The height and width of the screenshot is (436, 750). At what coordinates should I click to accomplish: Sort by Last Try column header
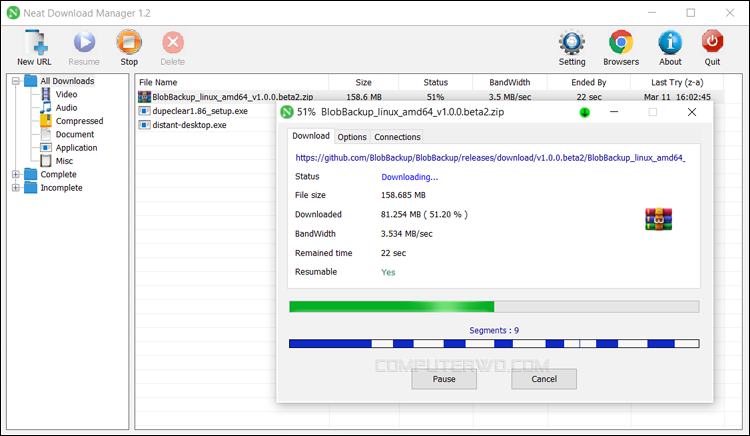tap(677, 82)
